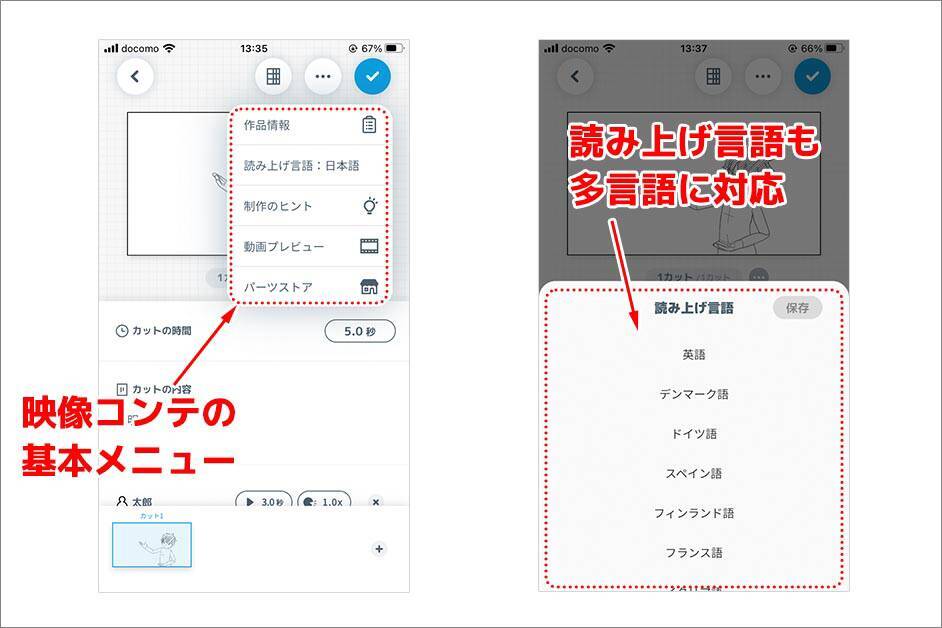Open 制作のヒント menu entry

pyautogui.click(x=310, y=206)
